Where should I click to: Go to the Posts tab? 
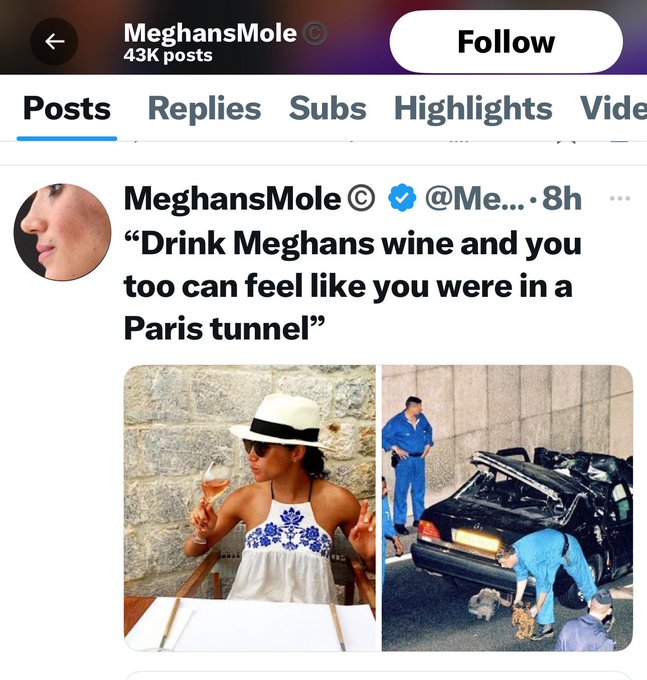tap(67, 108)
